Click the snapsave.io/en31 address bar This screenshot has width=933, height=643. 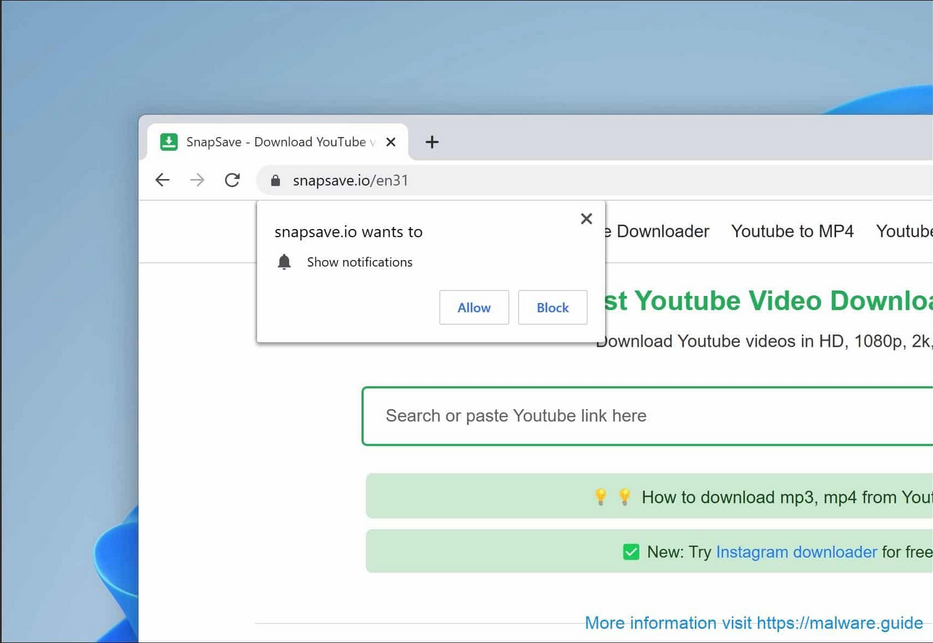[595, 180]
